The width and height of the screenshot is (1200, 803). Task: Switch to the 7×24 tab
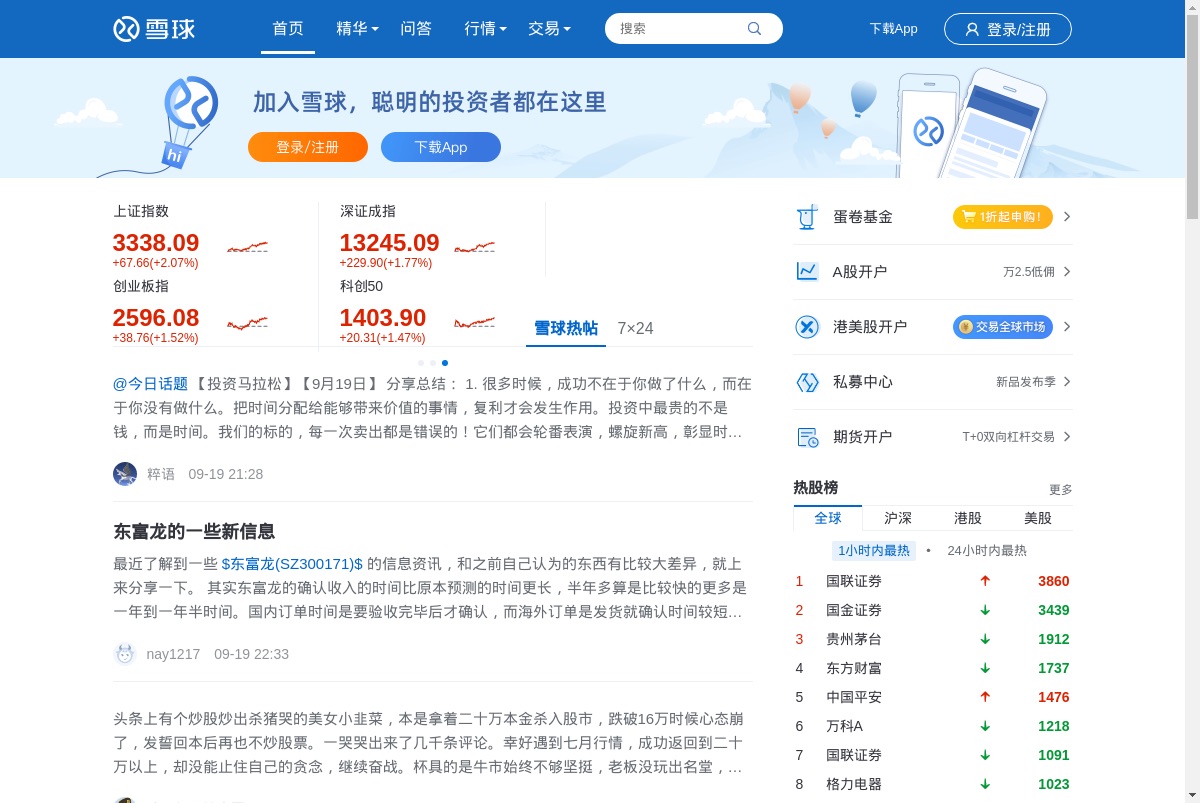tap(635, 328)
